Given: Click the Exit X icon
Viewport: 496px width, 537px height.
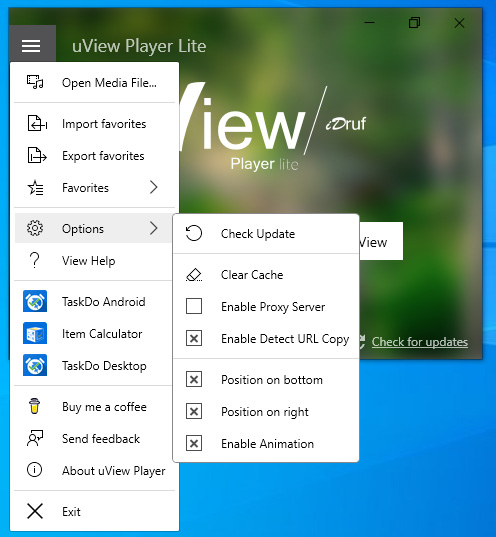Looking at the screenshot, I should tap(35, 511).
